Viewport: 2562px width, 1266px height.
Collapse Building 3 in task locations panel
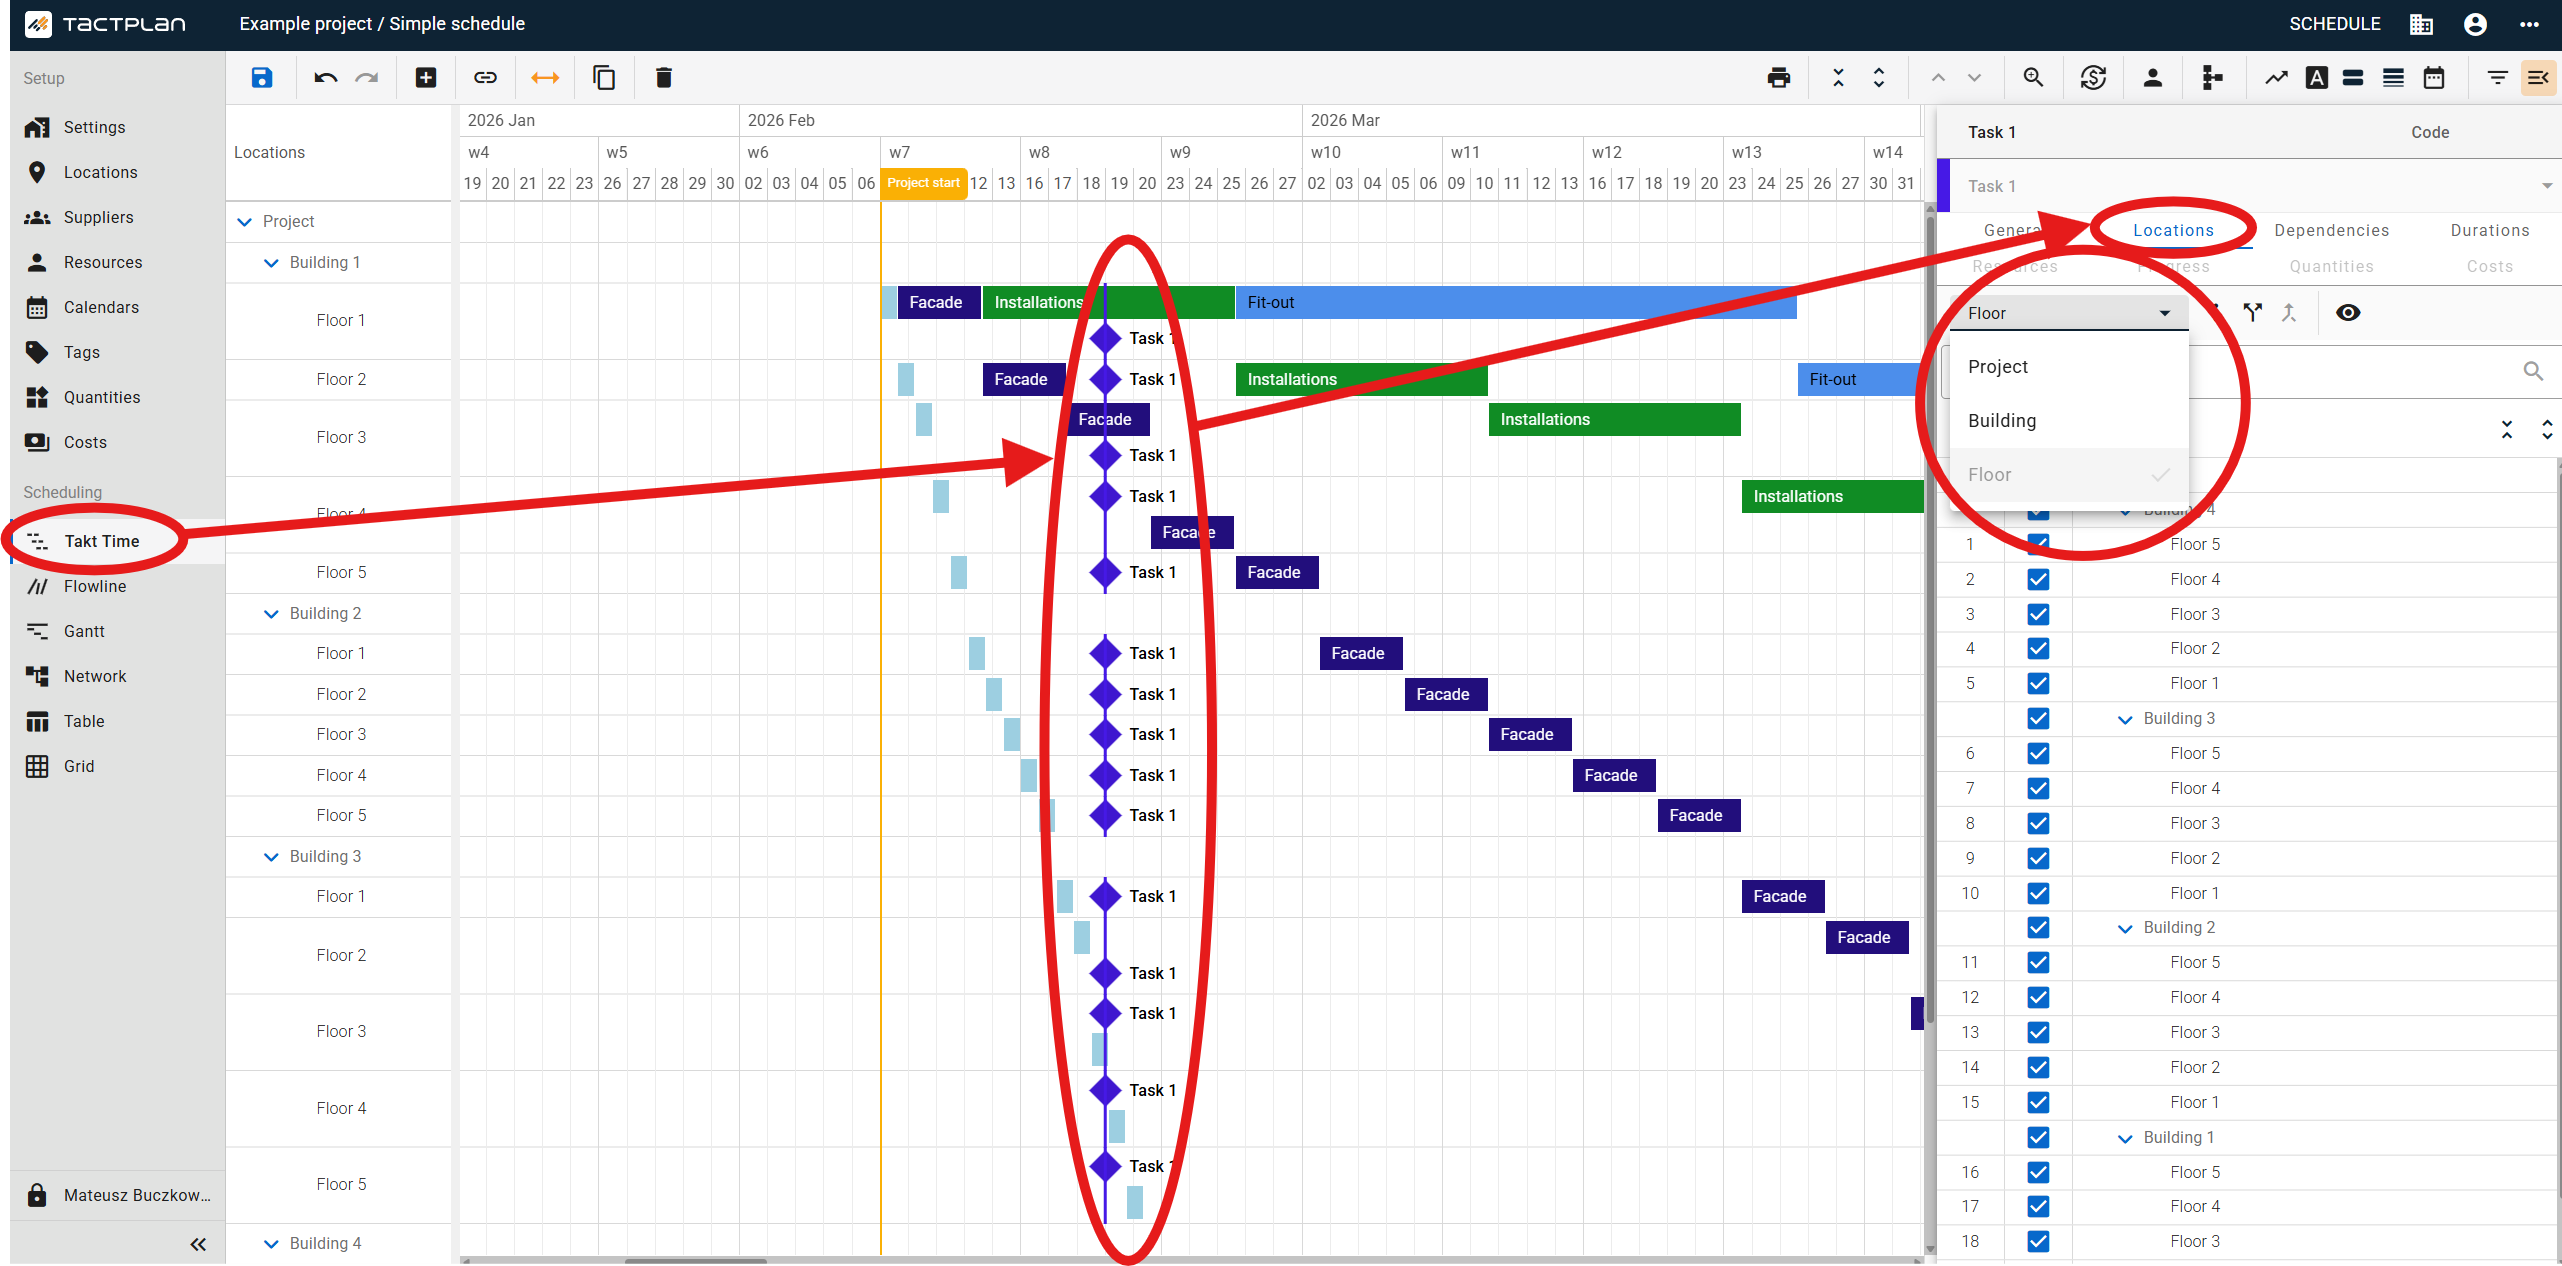[x=2125, y=719]
